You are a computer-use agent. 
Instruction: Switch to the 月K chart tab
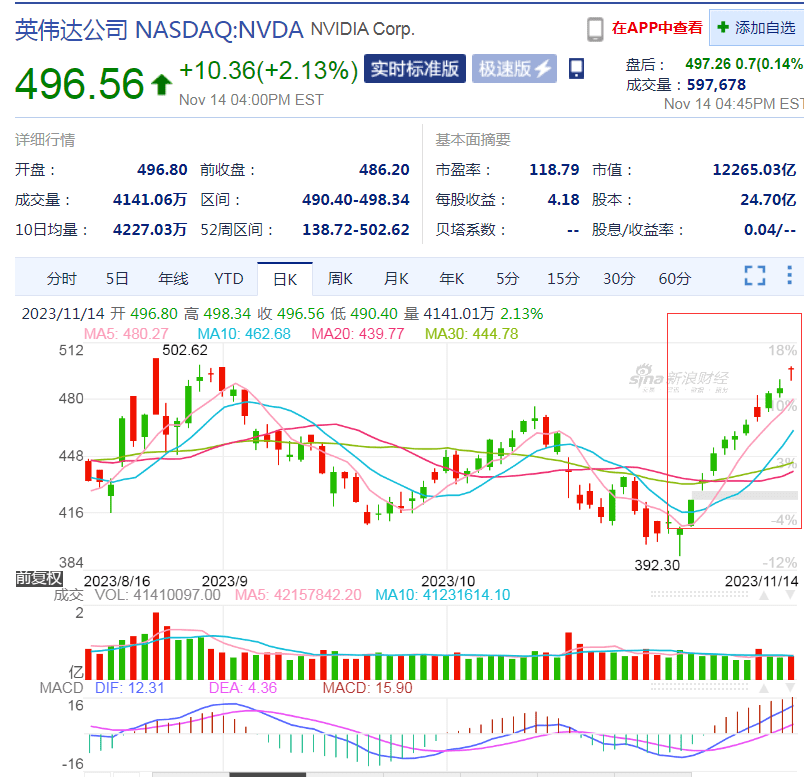tap(396, 279)
